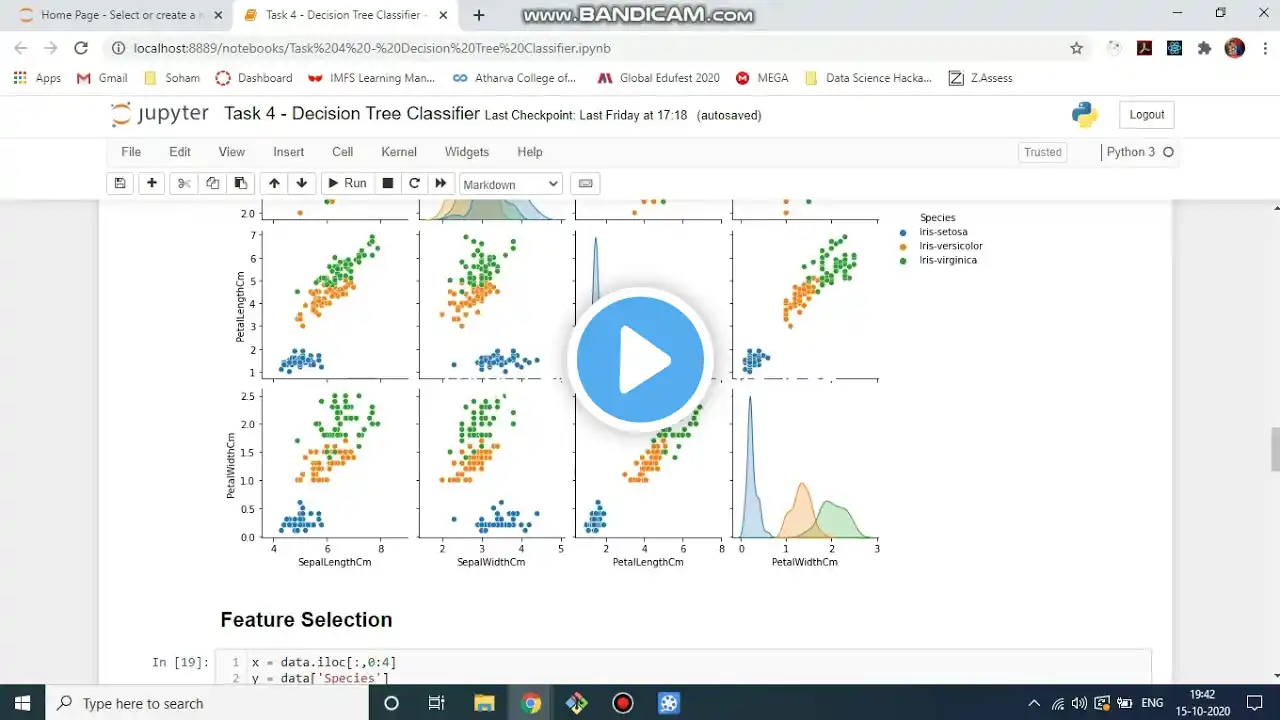The height and width of the screenshot is (720, 1280).
Task: Go back to the previous page
Action: (x=21, y=48)
